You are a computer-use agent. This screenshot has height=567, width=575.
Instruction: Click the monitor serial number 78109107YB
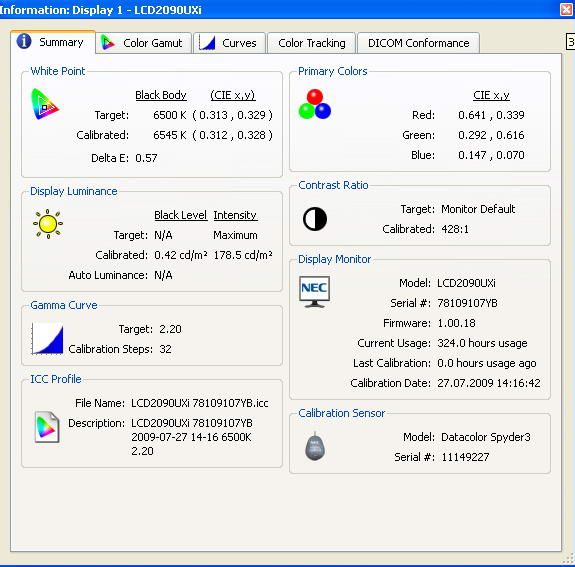(x=467, y=303)
